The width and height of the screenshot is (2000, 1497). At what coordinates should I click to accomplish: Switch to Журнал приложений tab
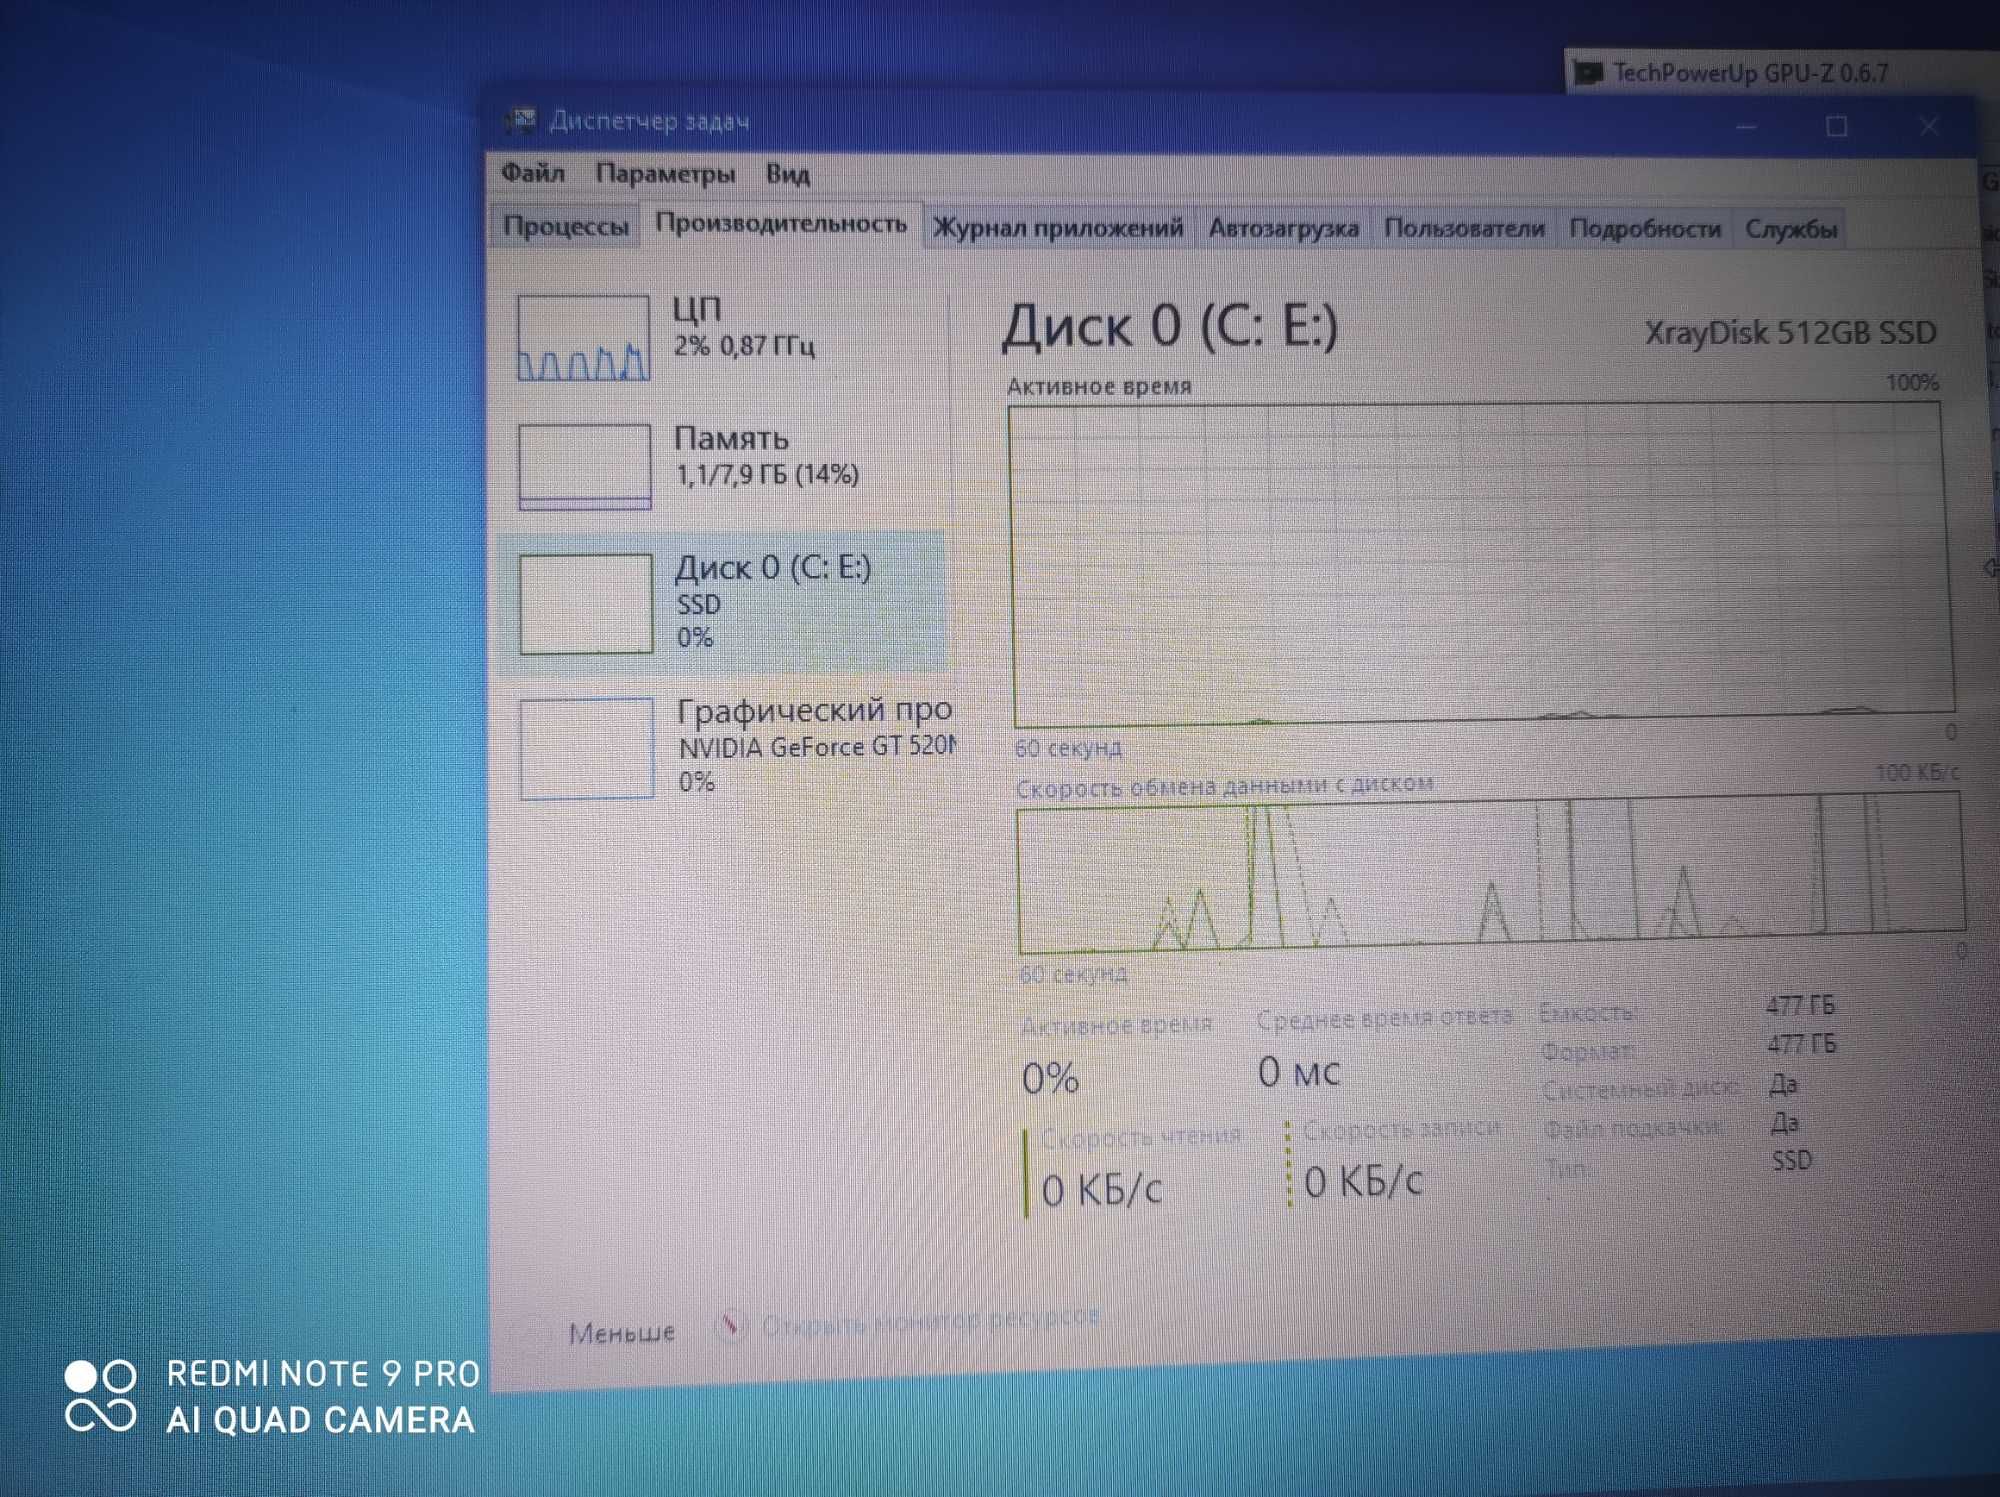tap(1058, 228)
